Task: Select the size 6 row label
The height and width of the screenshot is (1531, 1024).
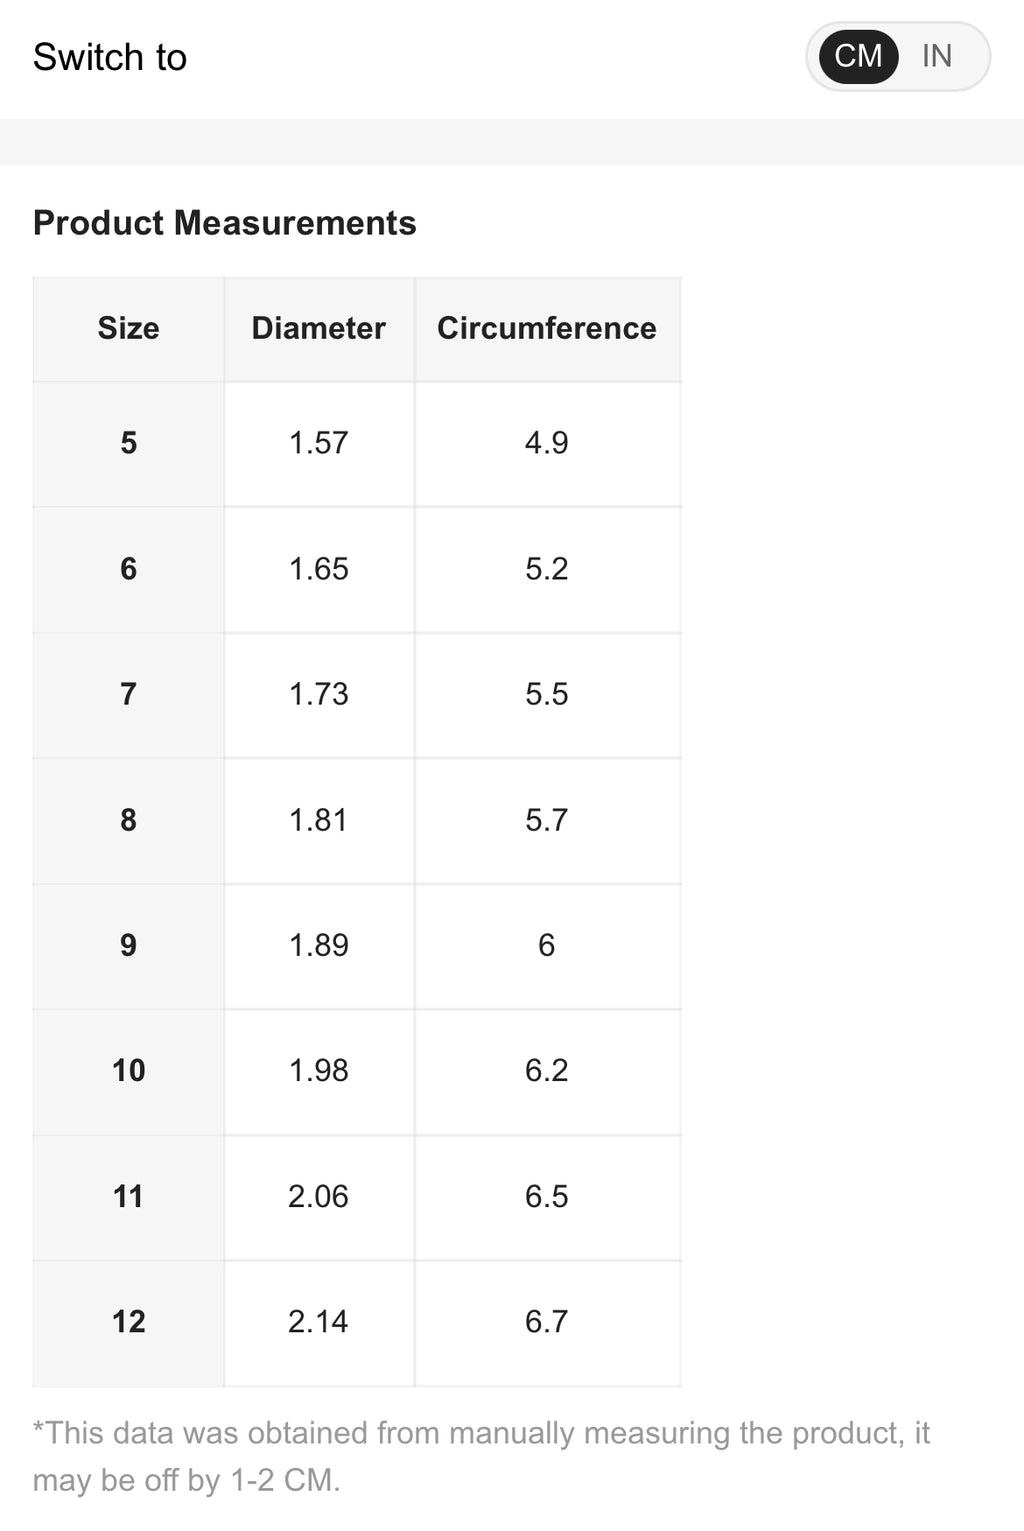Action: point(128,569)
